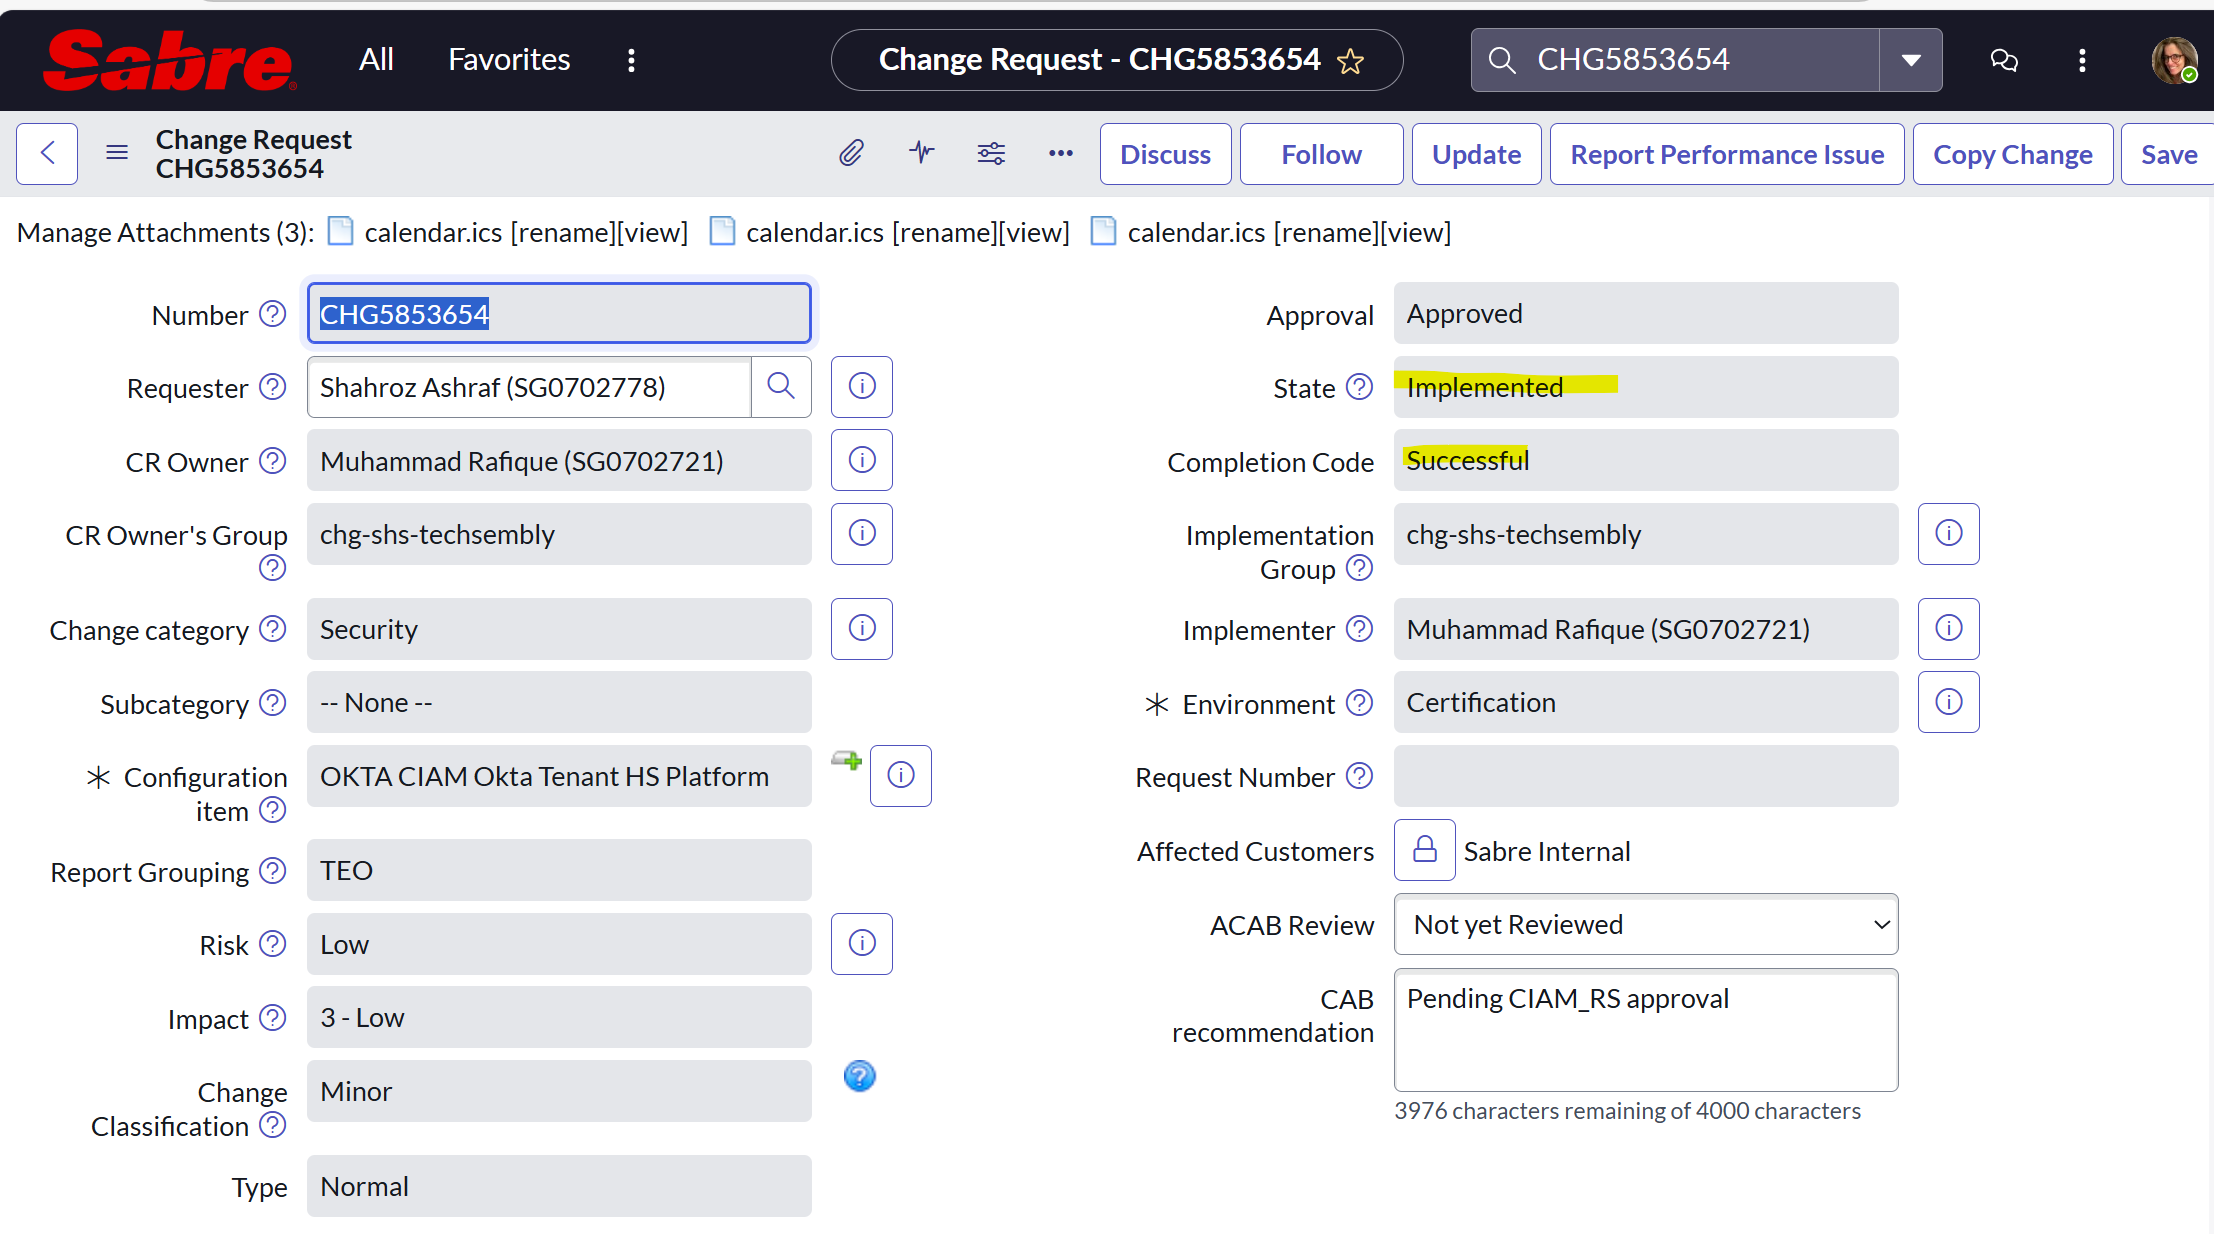Click the Update button
The width and height of the screenshot is (2214, 1234).
point(1476,154)
